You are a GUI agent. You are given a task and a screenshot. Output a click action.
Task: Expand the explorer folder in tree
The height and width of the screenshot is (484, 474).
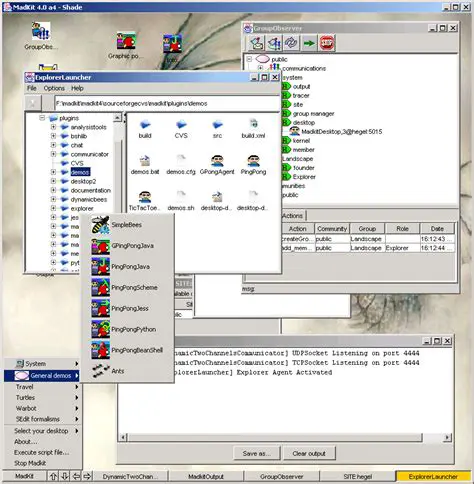(53, 208)
